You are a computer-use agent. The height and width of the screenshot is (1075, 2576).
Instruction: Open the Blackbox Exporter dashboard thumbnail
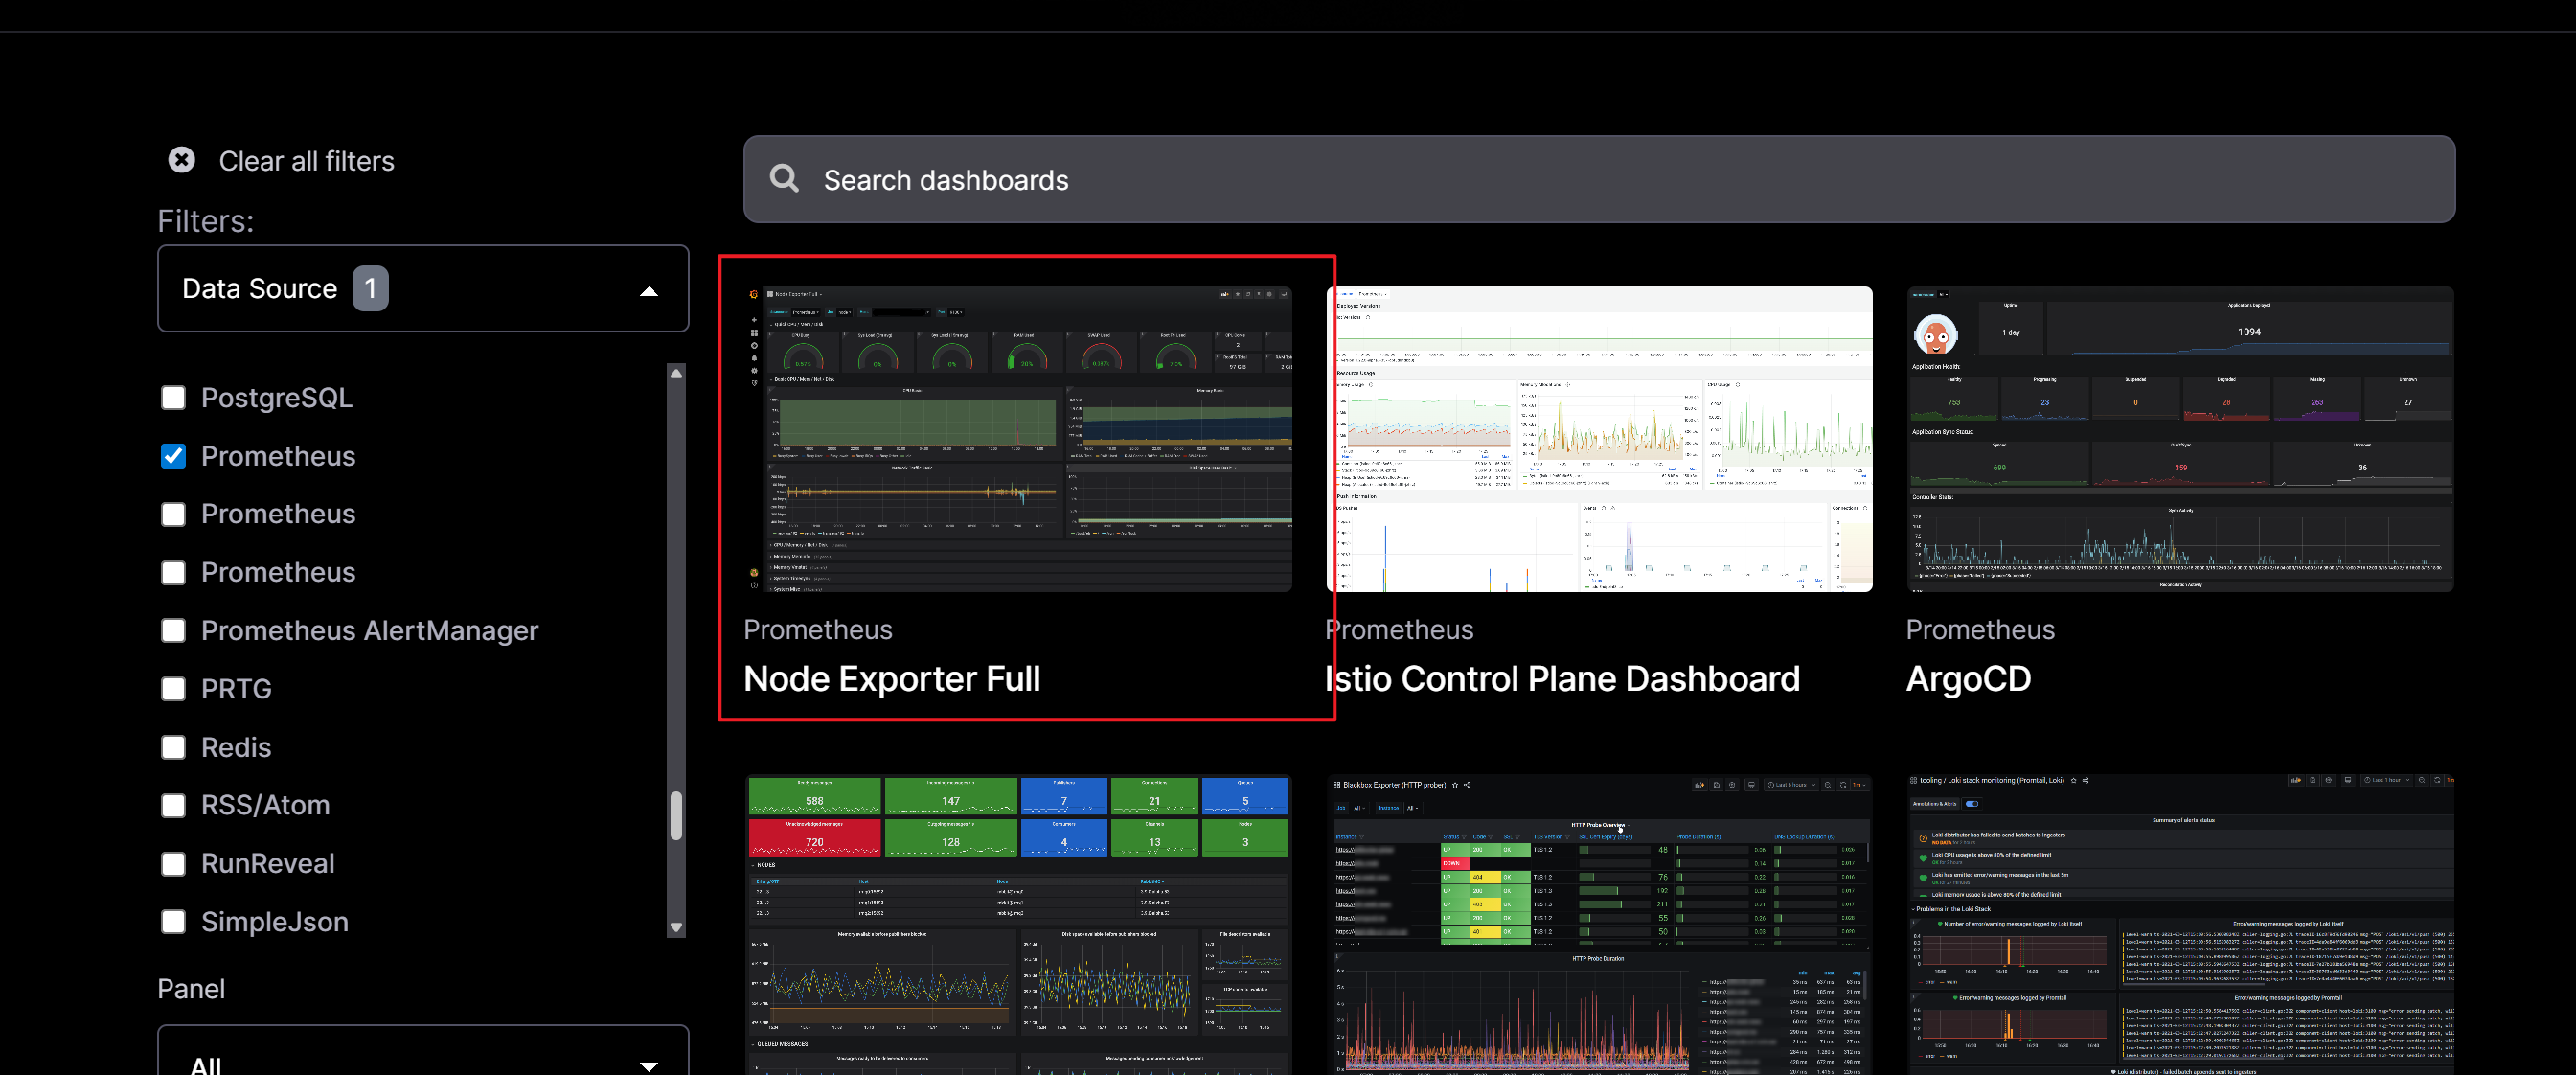pyautogui.click(x=1599, y=925)
